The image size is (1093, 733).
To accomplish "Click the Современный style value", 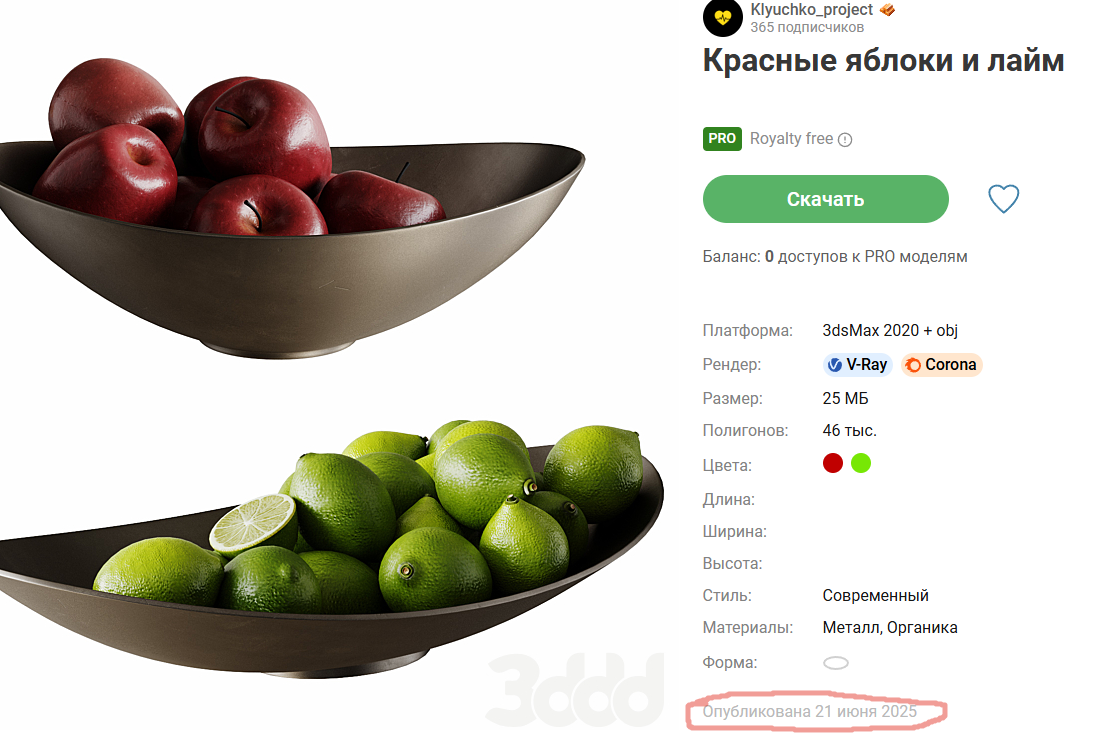I will [876, 596].
